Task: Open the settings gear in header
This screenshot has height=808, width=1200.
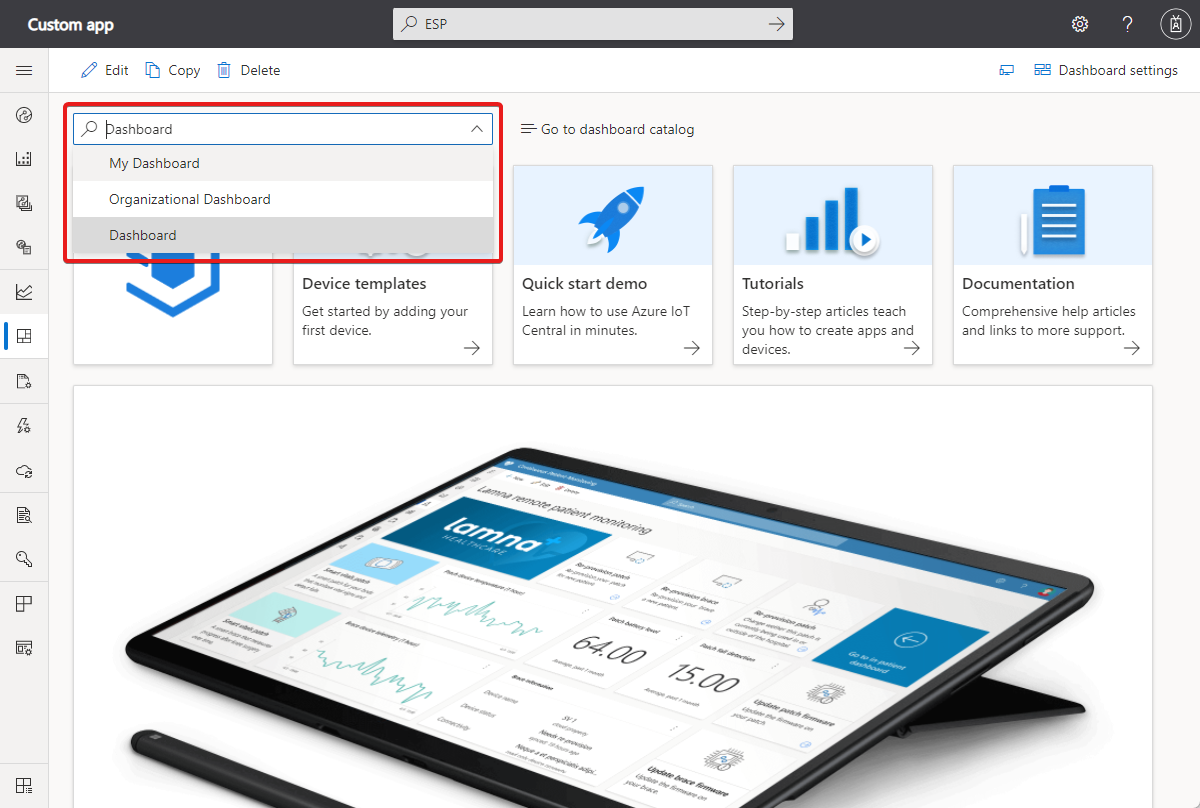Action: pos(1080,24)
